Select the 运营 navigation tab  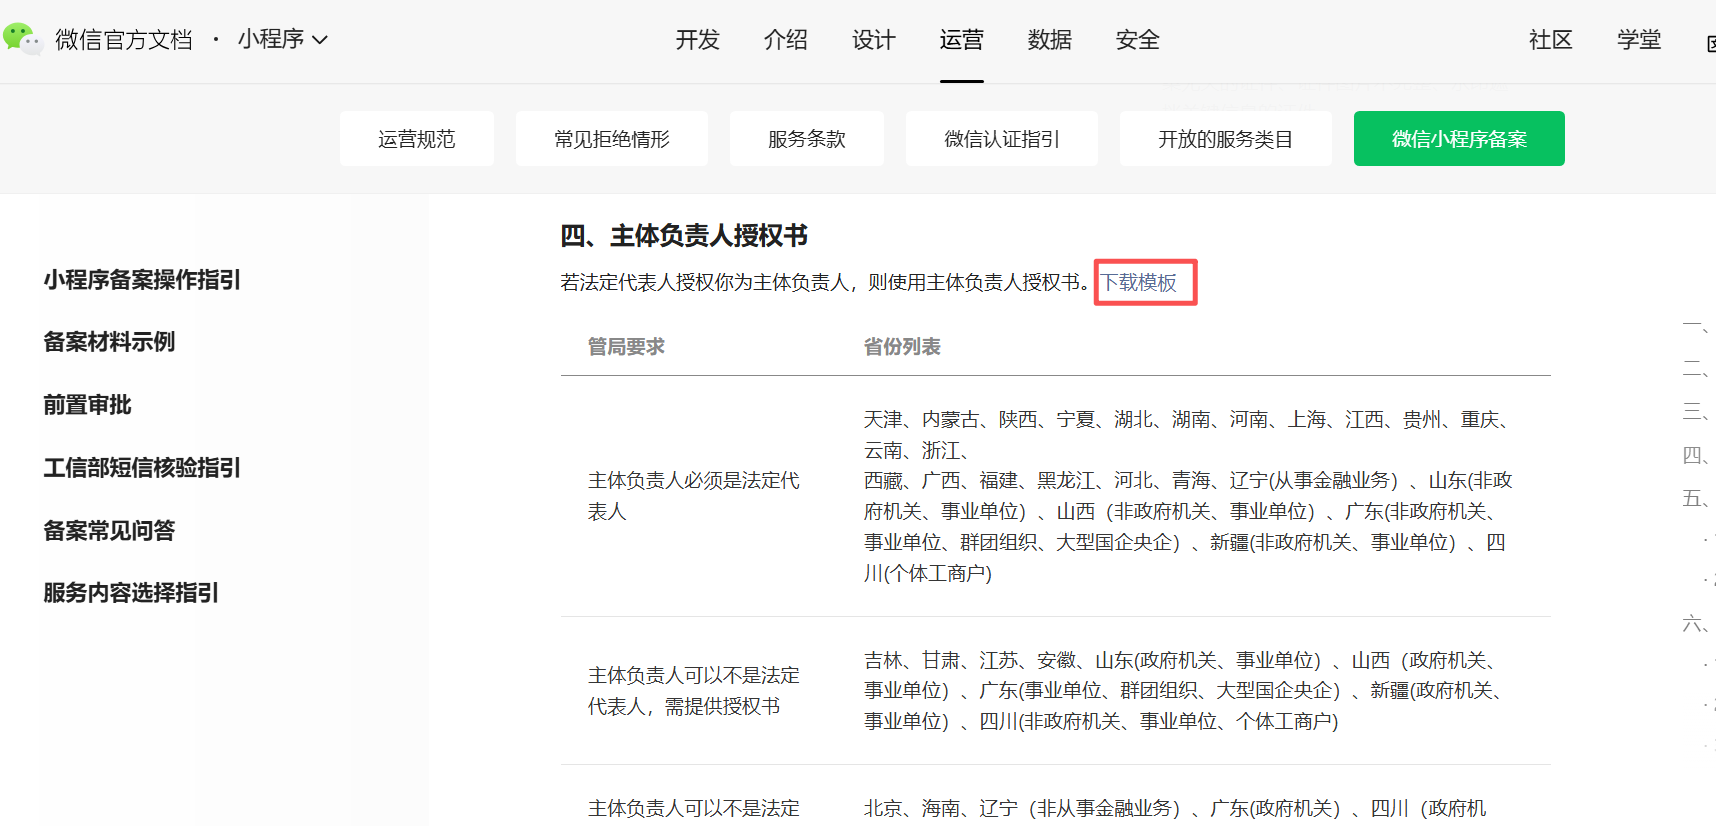[x=961, y=40]
